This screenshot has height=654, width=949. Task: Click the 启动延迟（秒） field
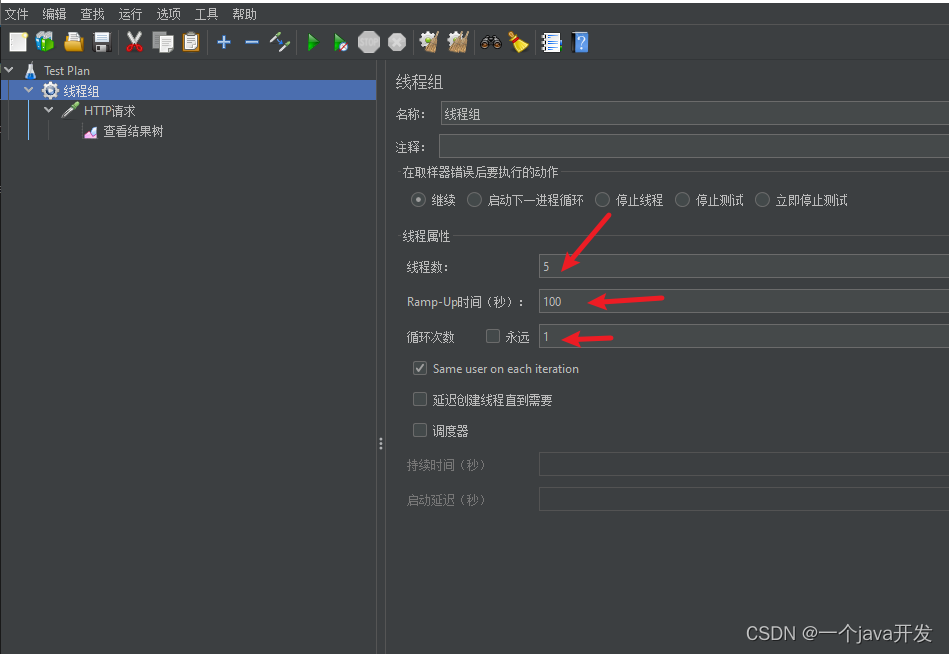744,499
